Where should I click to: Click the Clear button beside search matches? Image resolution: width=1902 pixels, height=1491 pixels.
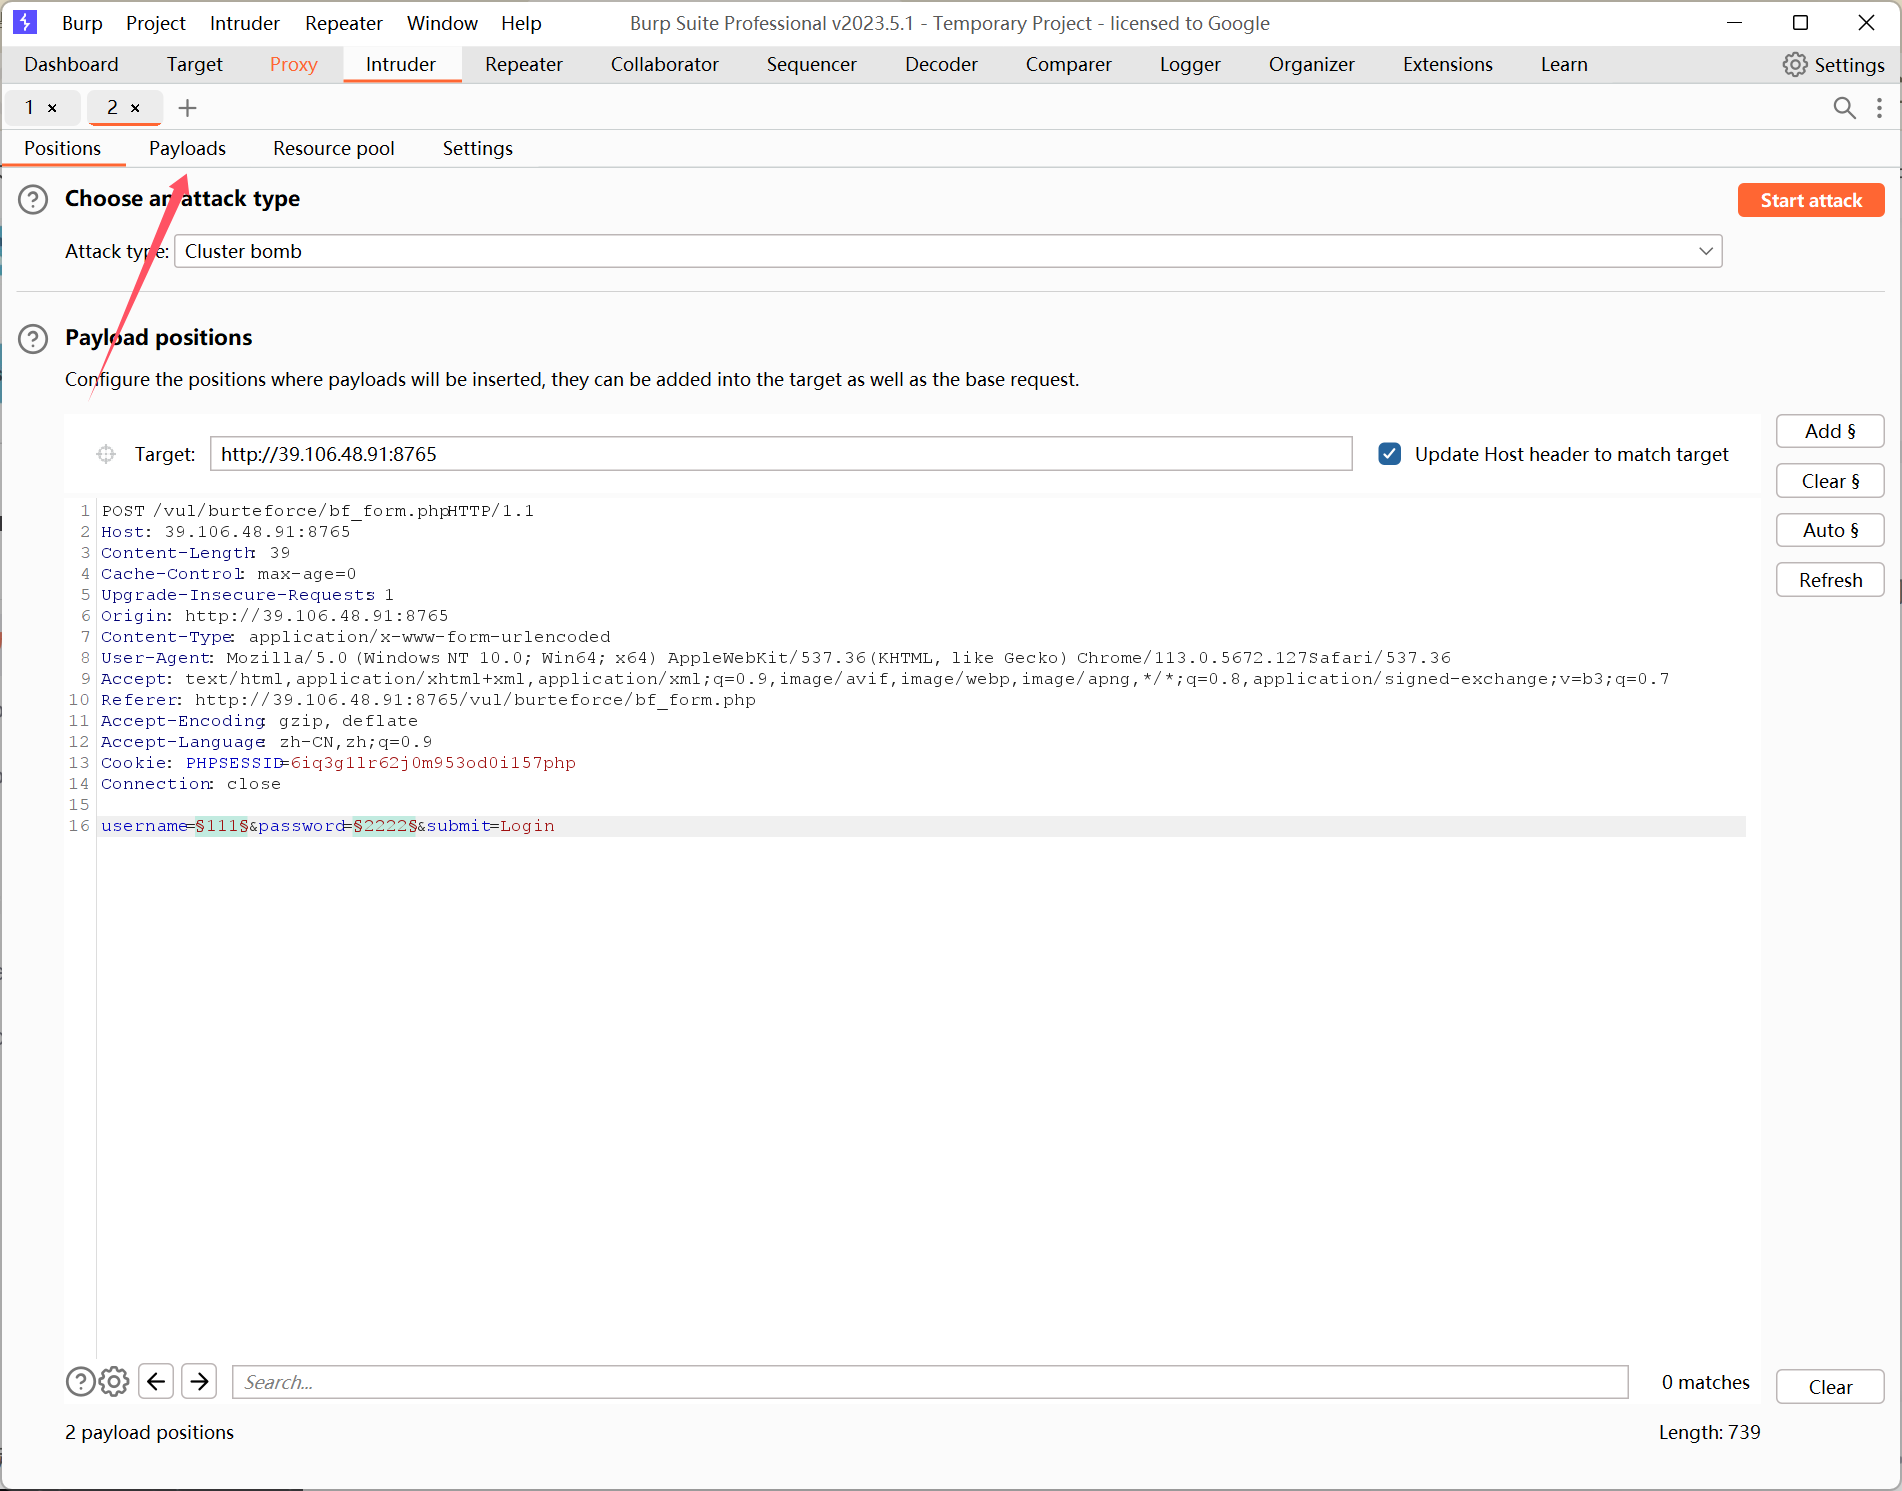click(x=1830, y=1387)
